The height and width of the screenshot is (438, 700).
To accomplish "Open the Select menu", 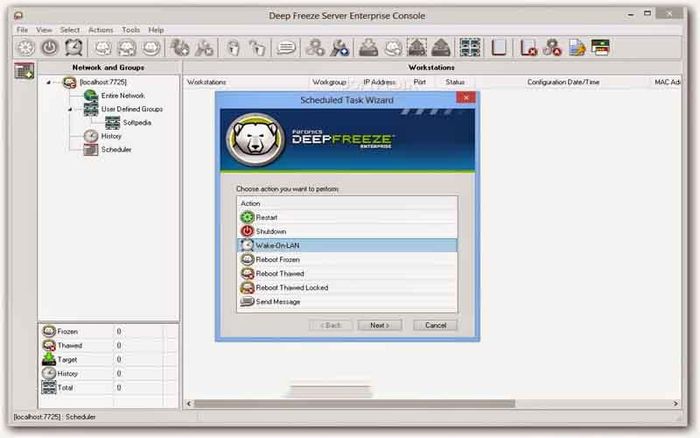I will click(x=70, y=30).
